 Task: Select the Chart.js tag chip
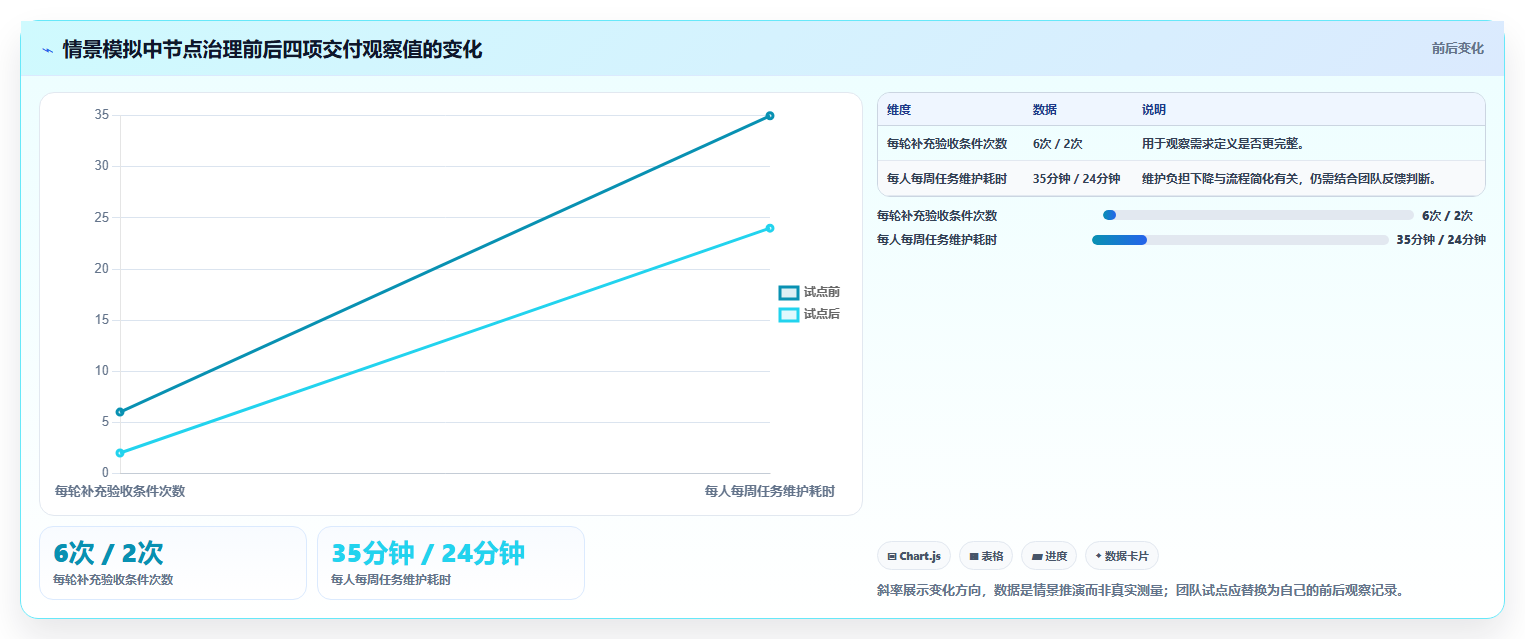pyautogui.click(x=914, y=556)
